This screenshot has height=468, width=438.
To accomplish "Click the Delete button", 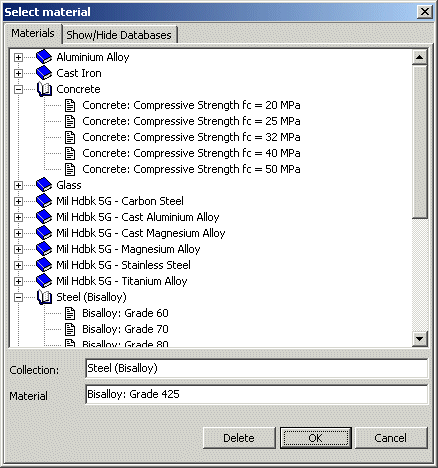I will click(x=239, y=438).
